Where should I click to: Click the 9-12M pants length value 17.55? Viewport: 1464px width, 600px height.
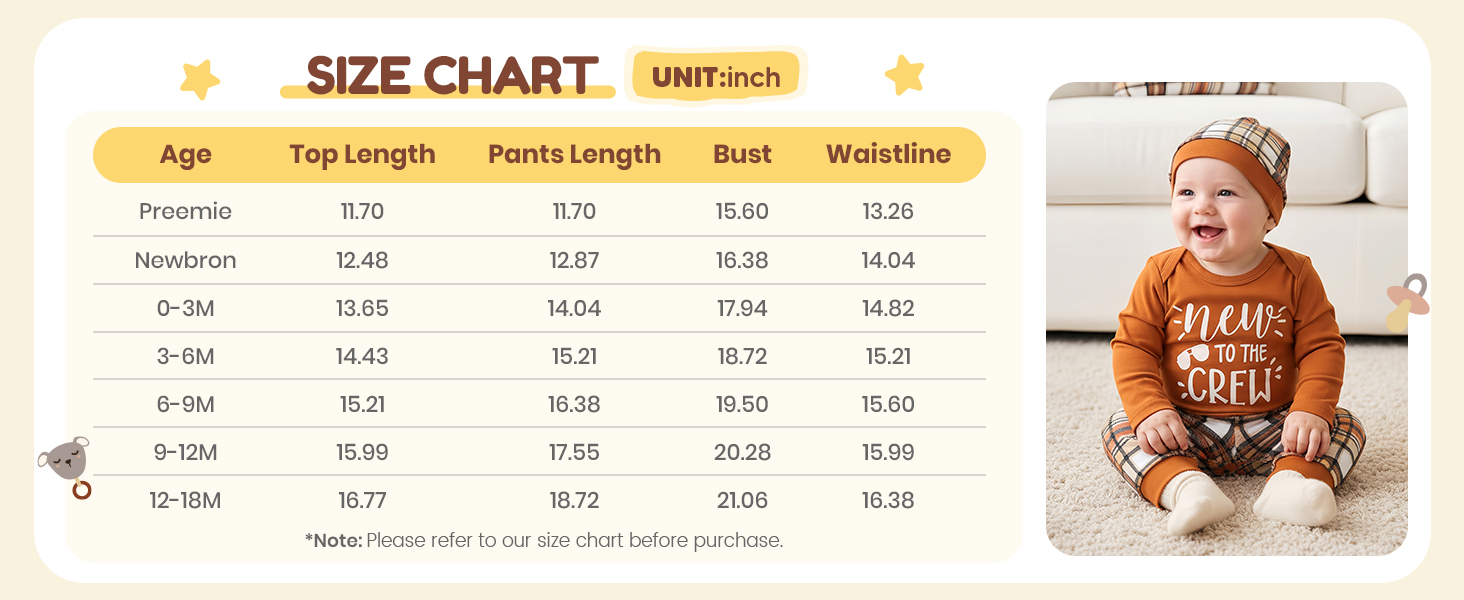click(x=574, y=452)
